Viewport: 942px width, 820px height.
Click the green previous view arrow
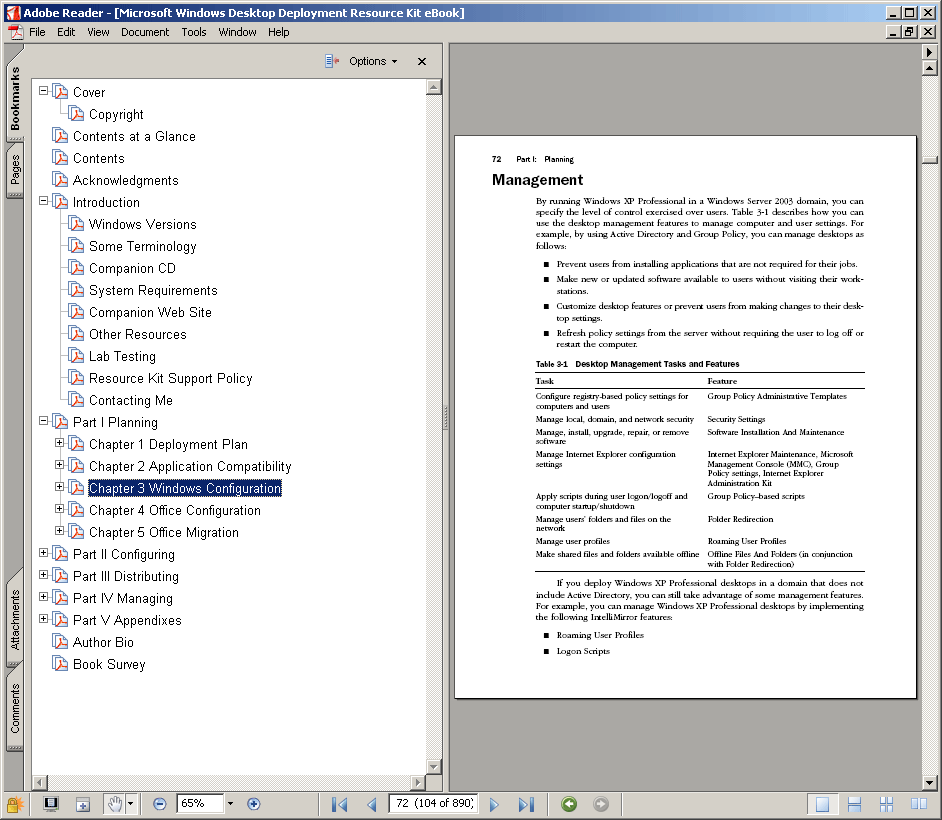tap(569, 804)
